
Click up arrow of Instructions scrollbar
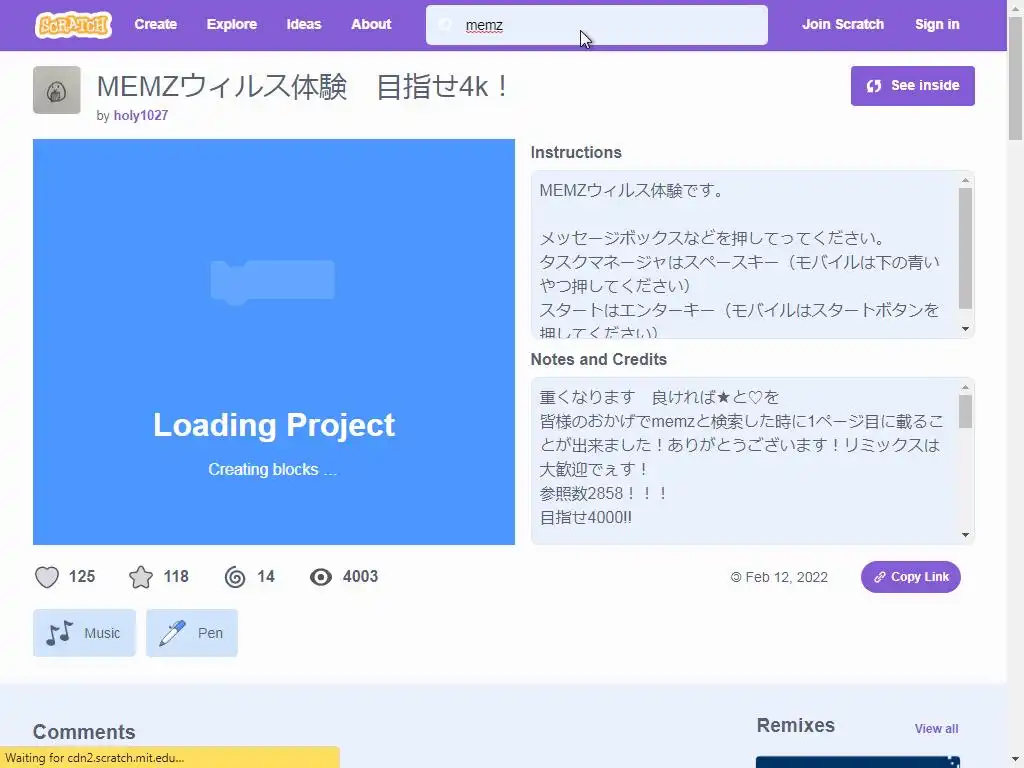965,180
